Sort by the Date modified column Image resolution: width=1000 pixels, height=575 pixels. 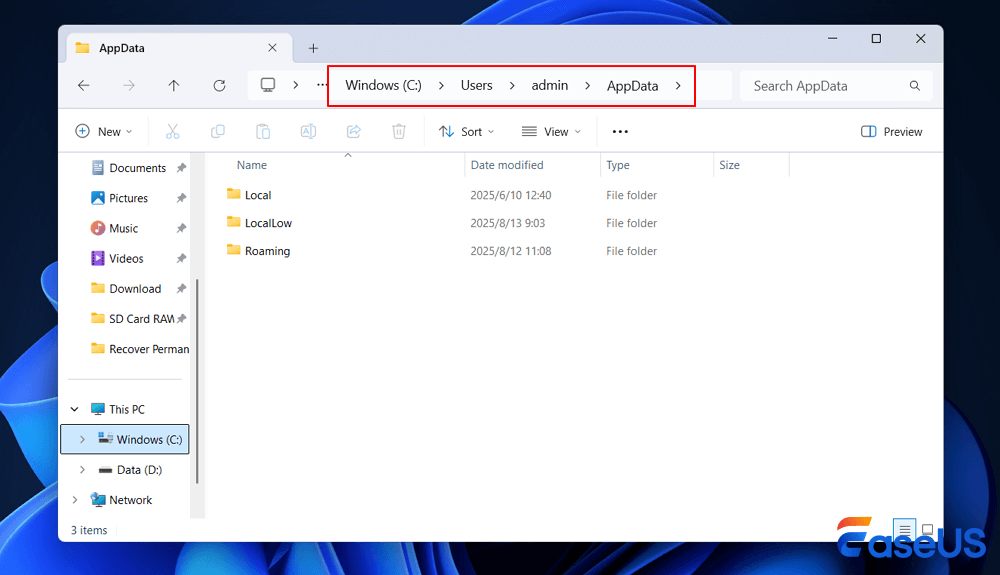(507, 165)
